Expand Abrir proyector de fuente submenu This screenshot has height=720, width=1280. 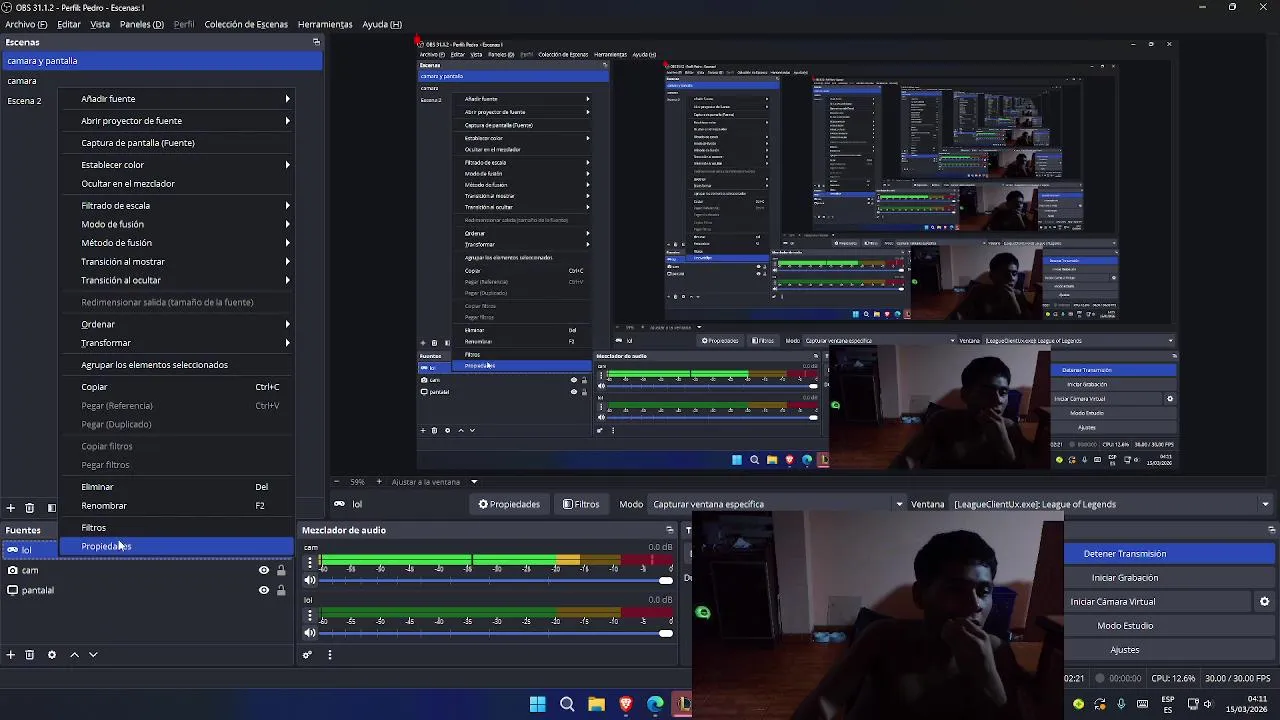176,121
